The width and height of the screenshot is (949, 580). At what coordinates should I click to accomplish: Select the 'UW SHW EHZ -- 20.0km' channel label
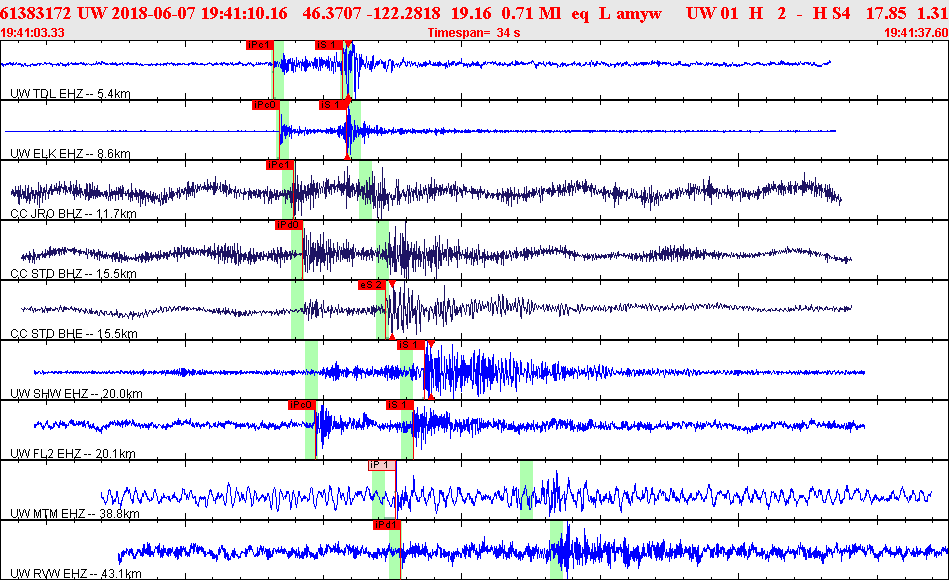point(76,394)
